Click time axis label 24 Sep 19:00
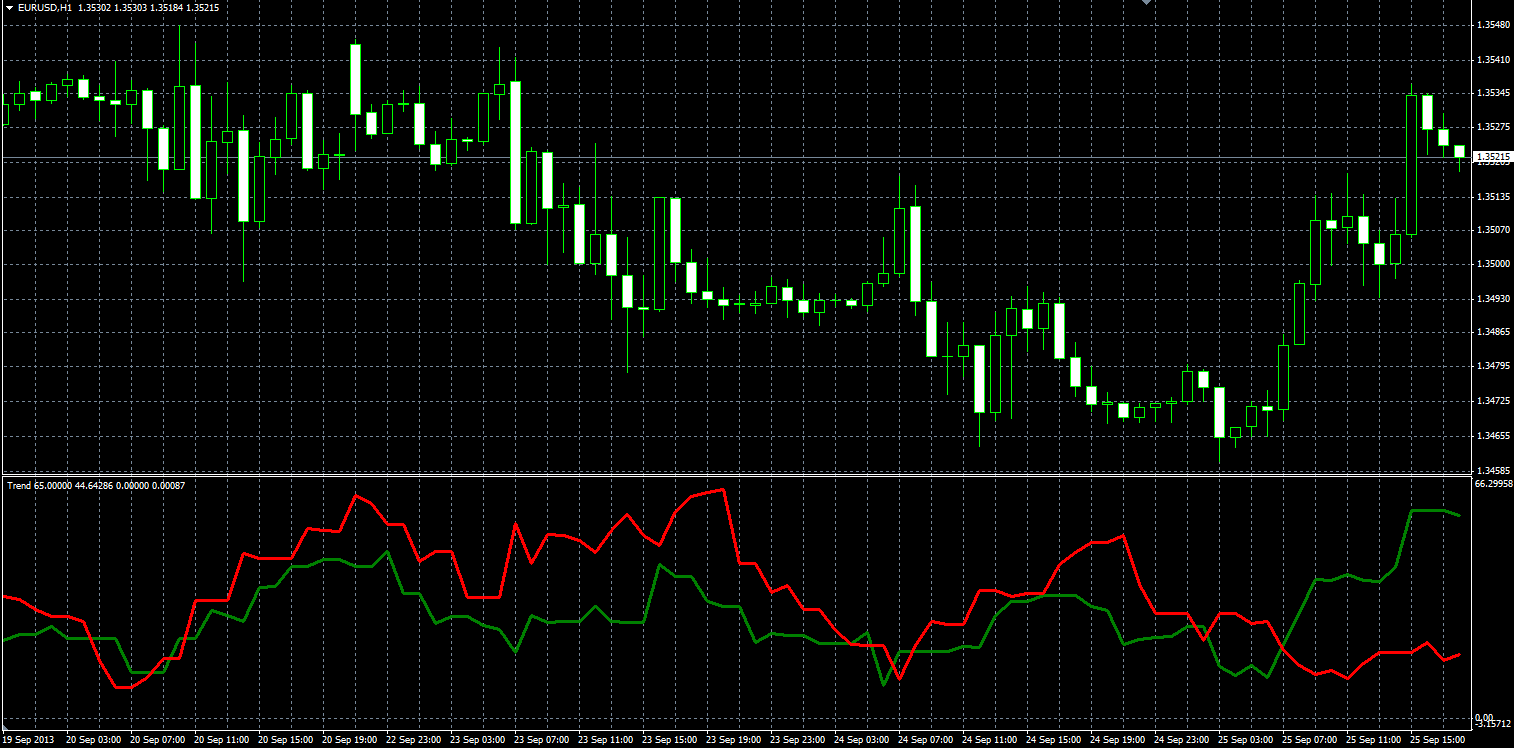This screenshot has width=1514, height=748. pos(1117,740)
